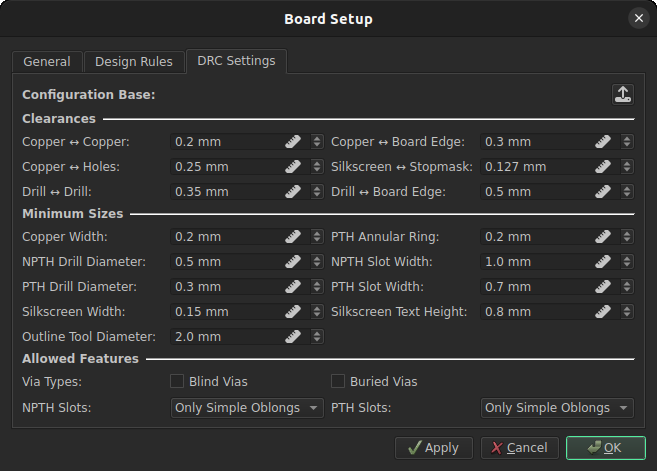Viewport: 657px width, 471px height.
Task: Open the ruler icon for NPTH Drill Diameter
Action: click(x=293, y=262)
